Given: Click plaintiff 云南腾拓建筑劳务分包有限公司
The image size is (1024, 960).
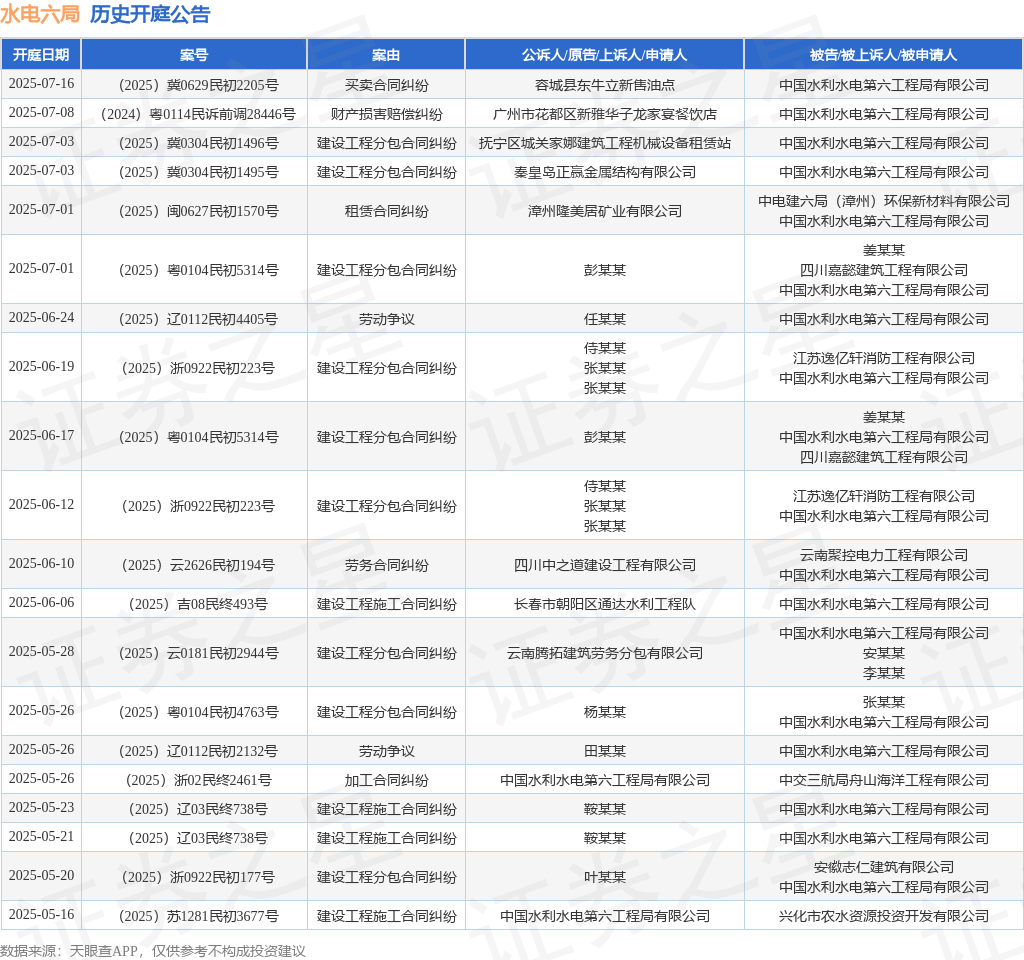Looking at the screenshot, I should tap(604, 654).
